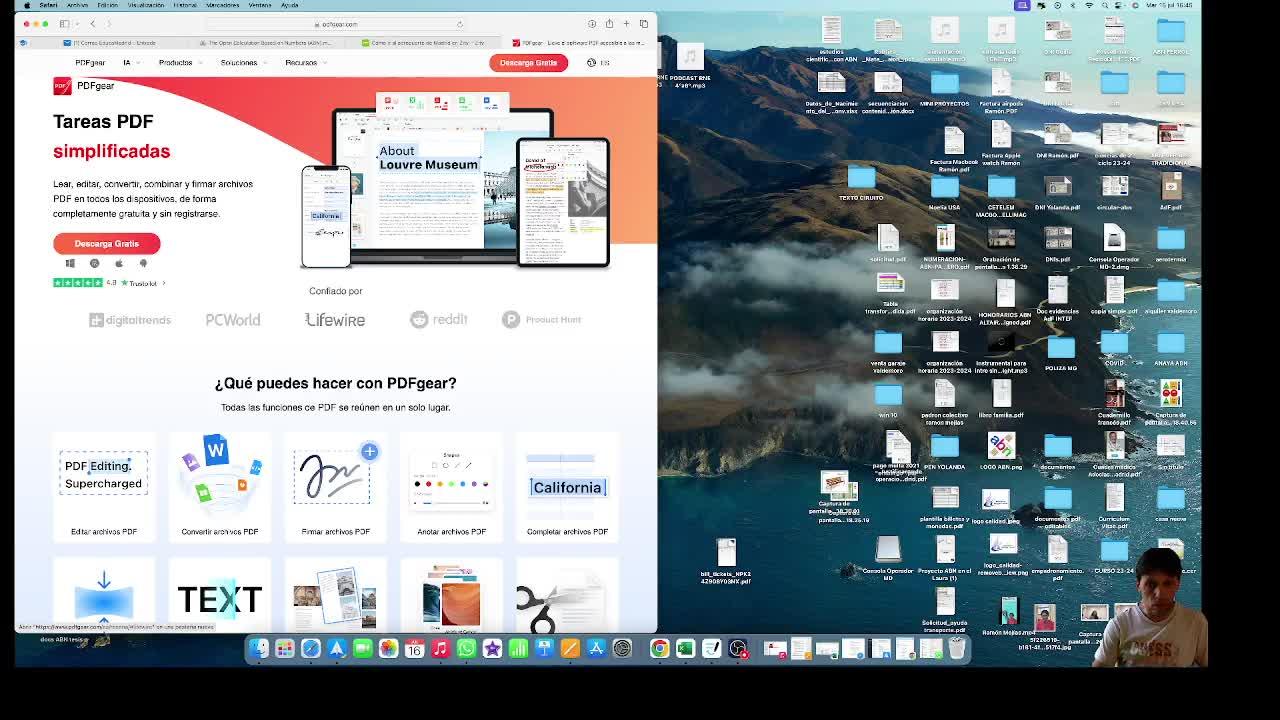The width and height of the screenshot is (1280, 720).
Task: Open the Completar archivos PDF card
Action: [567, 488]
